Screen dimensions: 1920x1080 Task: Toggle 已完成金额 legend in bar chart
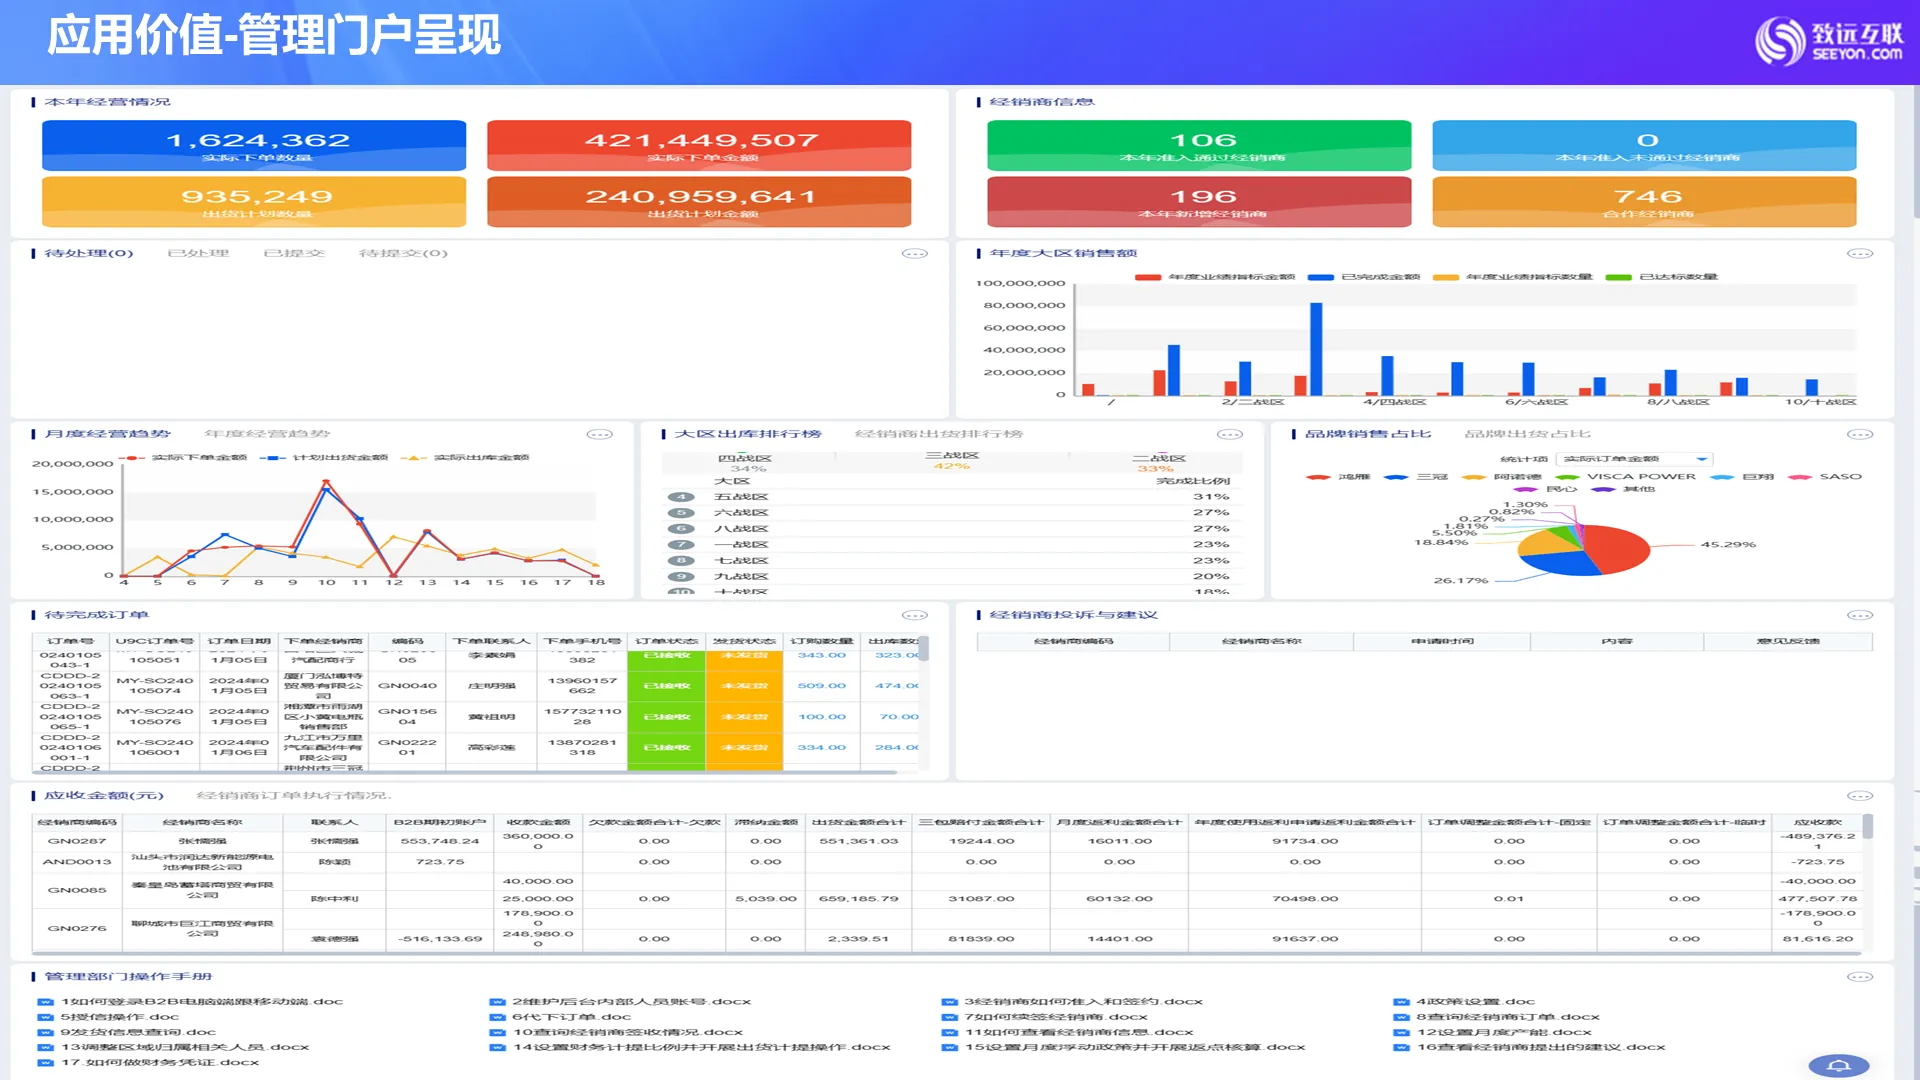point(1363,277)
